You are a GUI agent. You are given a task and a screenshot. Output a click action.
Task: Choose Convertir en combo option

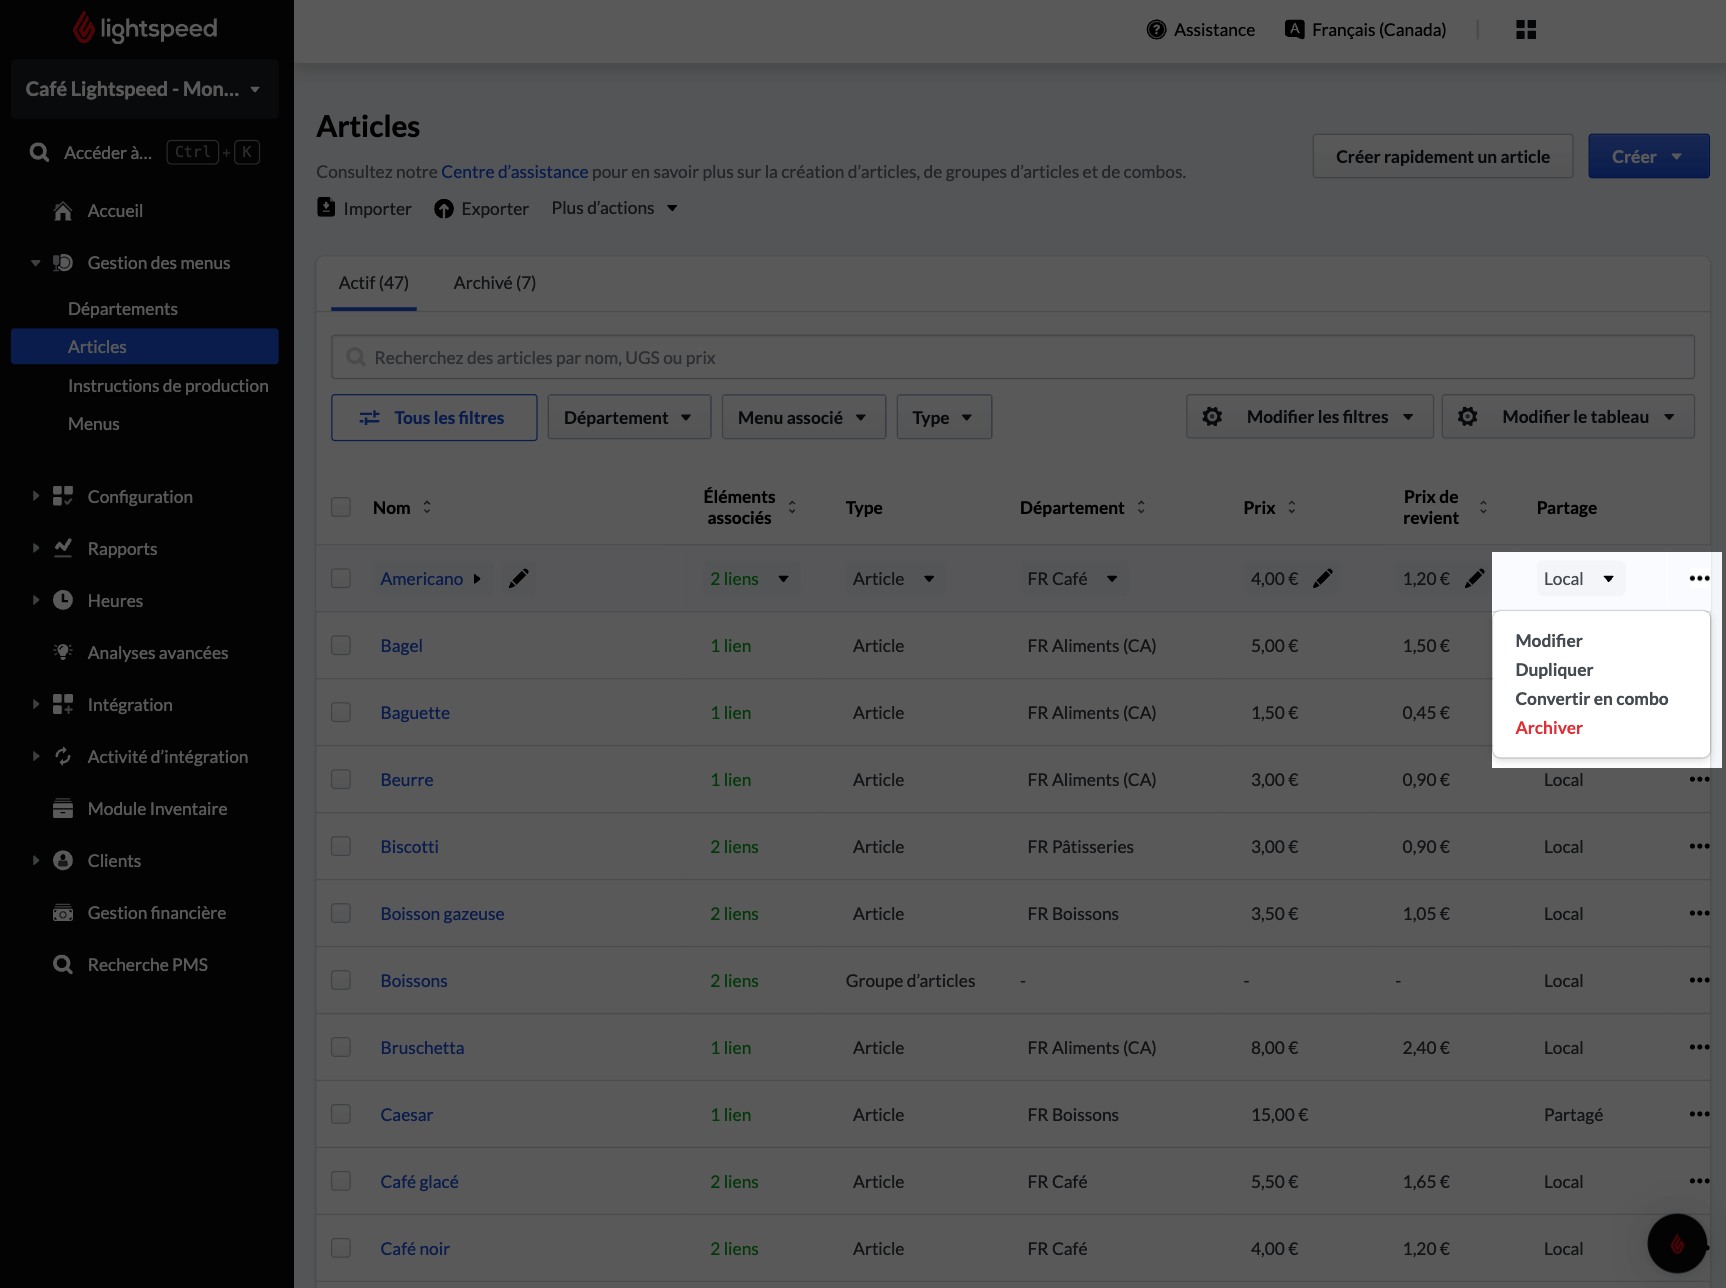tap(1591, 698)
